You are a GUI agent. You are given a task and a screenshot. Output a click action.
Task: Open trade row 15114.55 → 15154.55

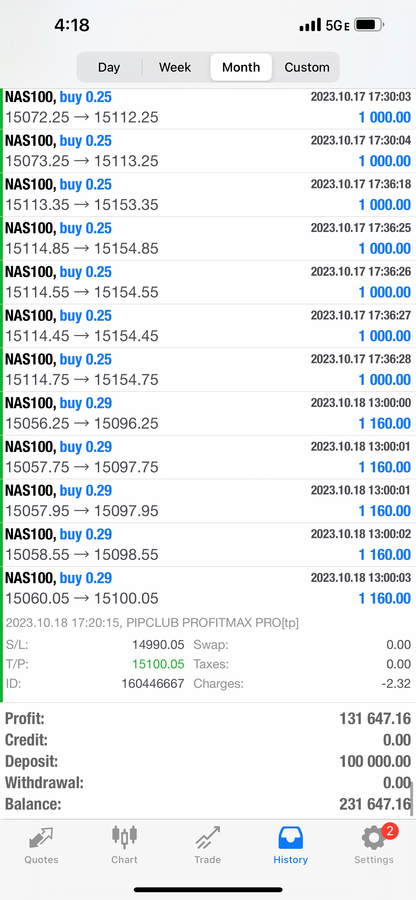point(209,282)
